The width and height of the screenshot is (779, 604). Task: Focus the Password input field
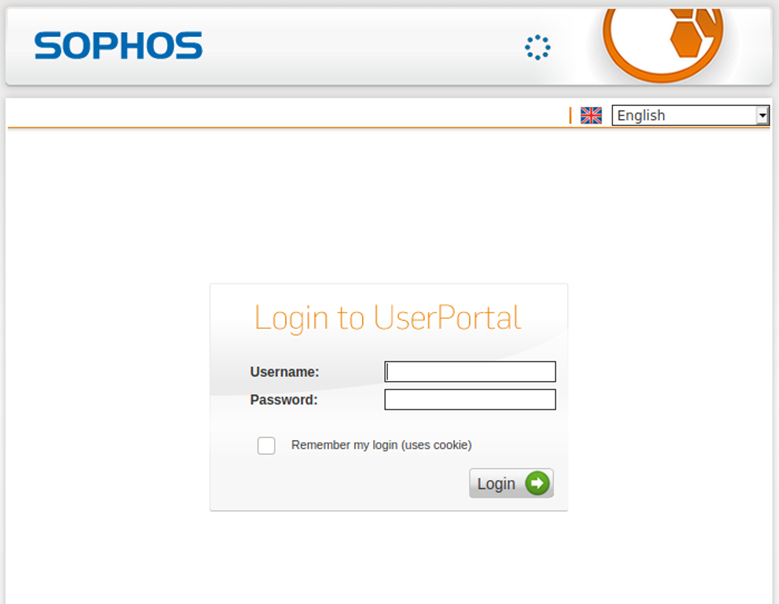point(470,399)
